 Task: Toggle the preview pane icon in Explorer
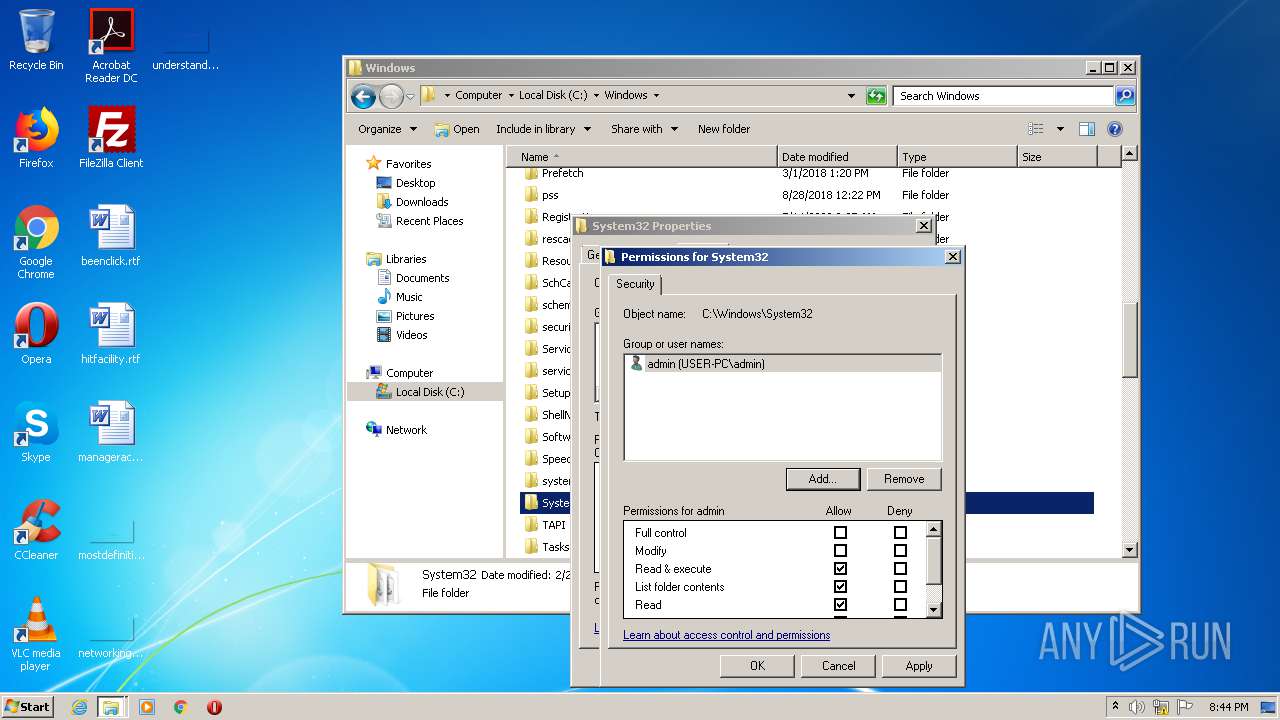click(x=1087, y=129)
